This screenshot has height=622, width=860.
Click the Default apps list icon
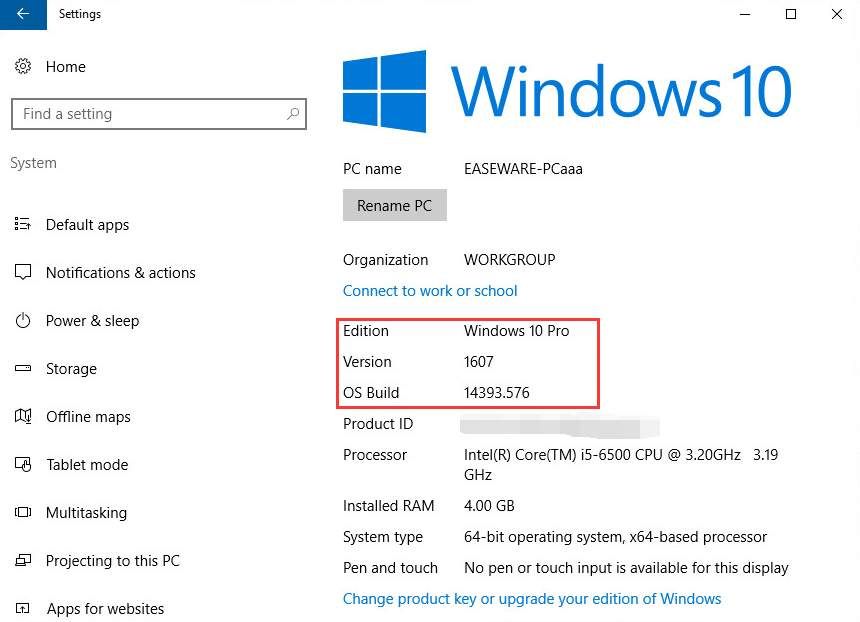23,225
